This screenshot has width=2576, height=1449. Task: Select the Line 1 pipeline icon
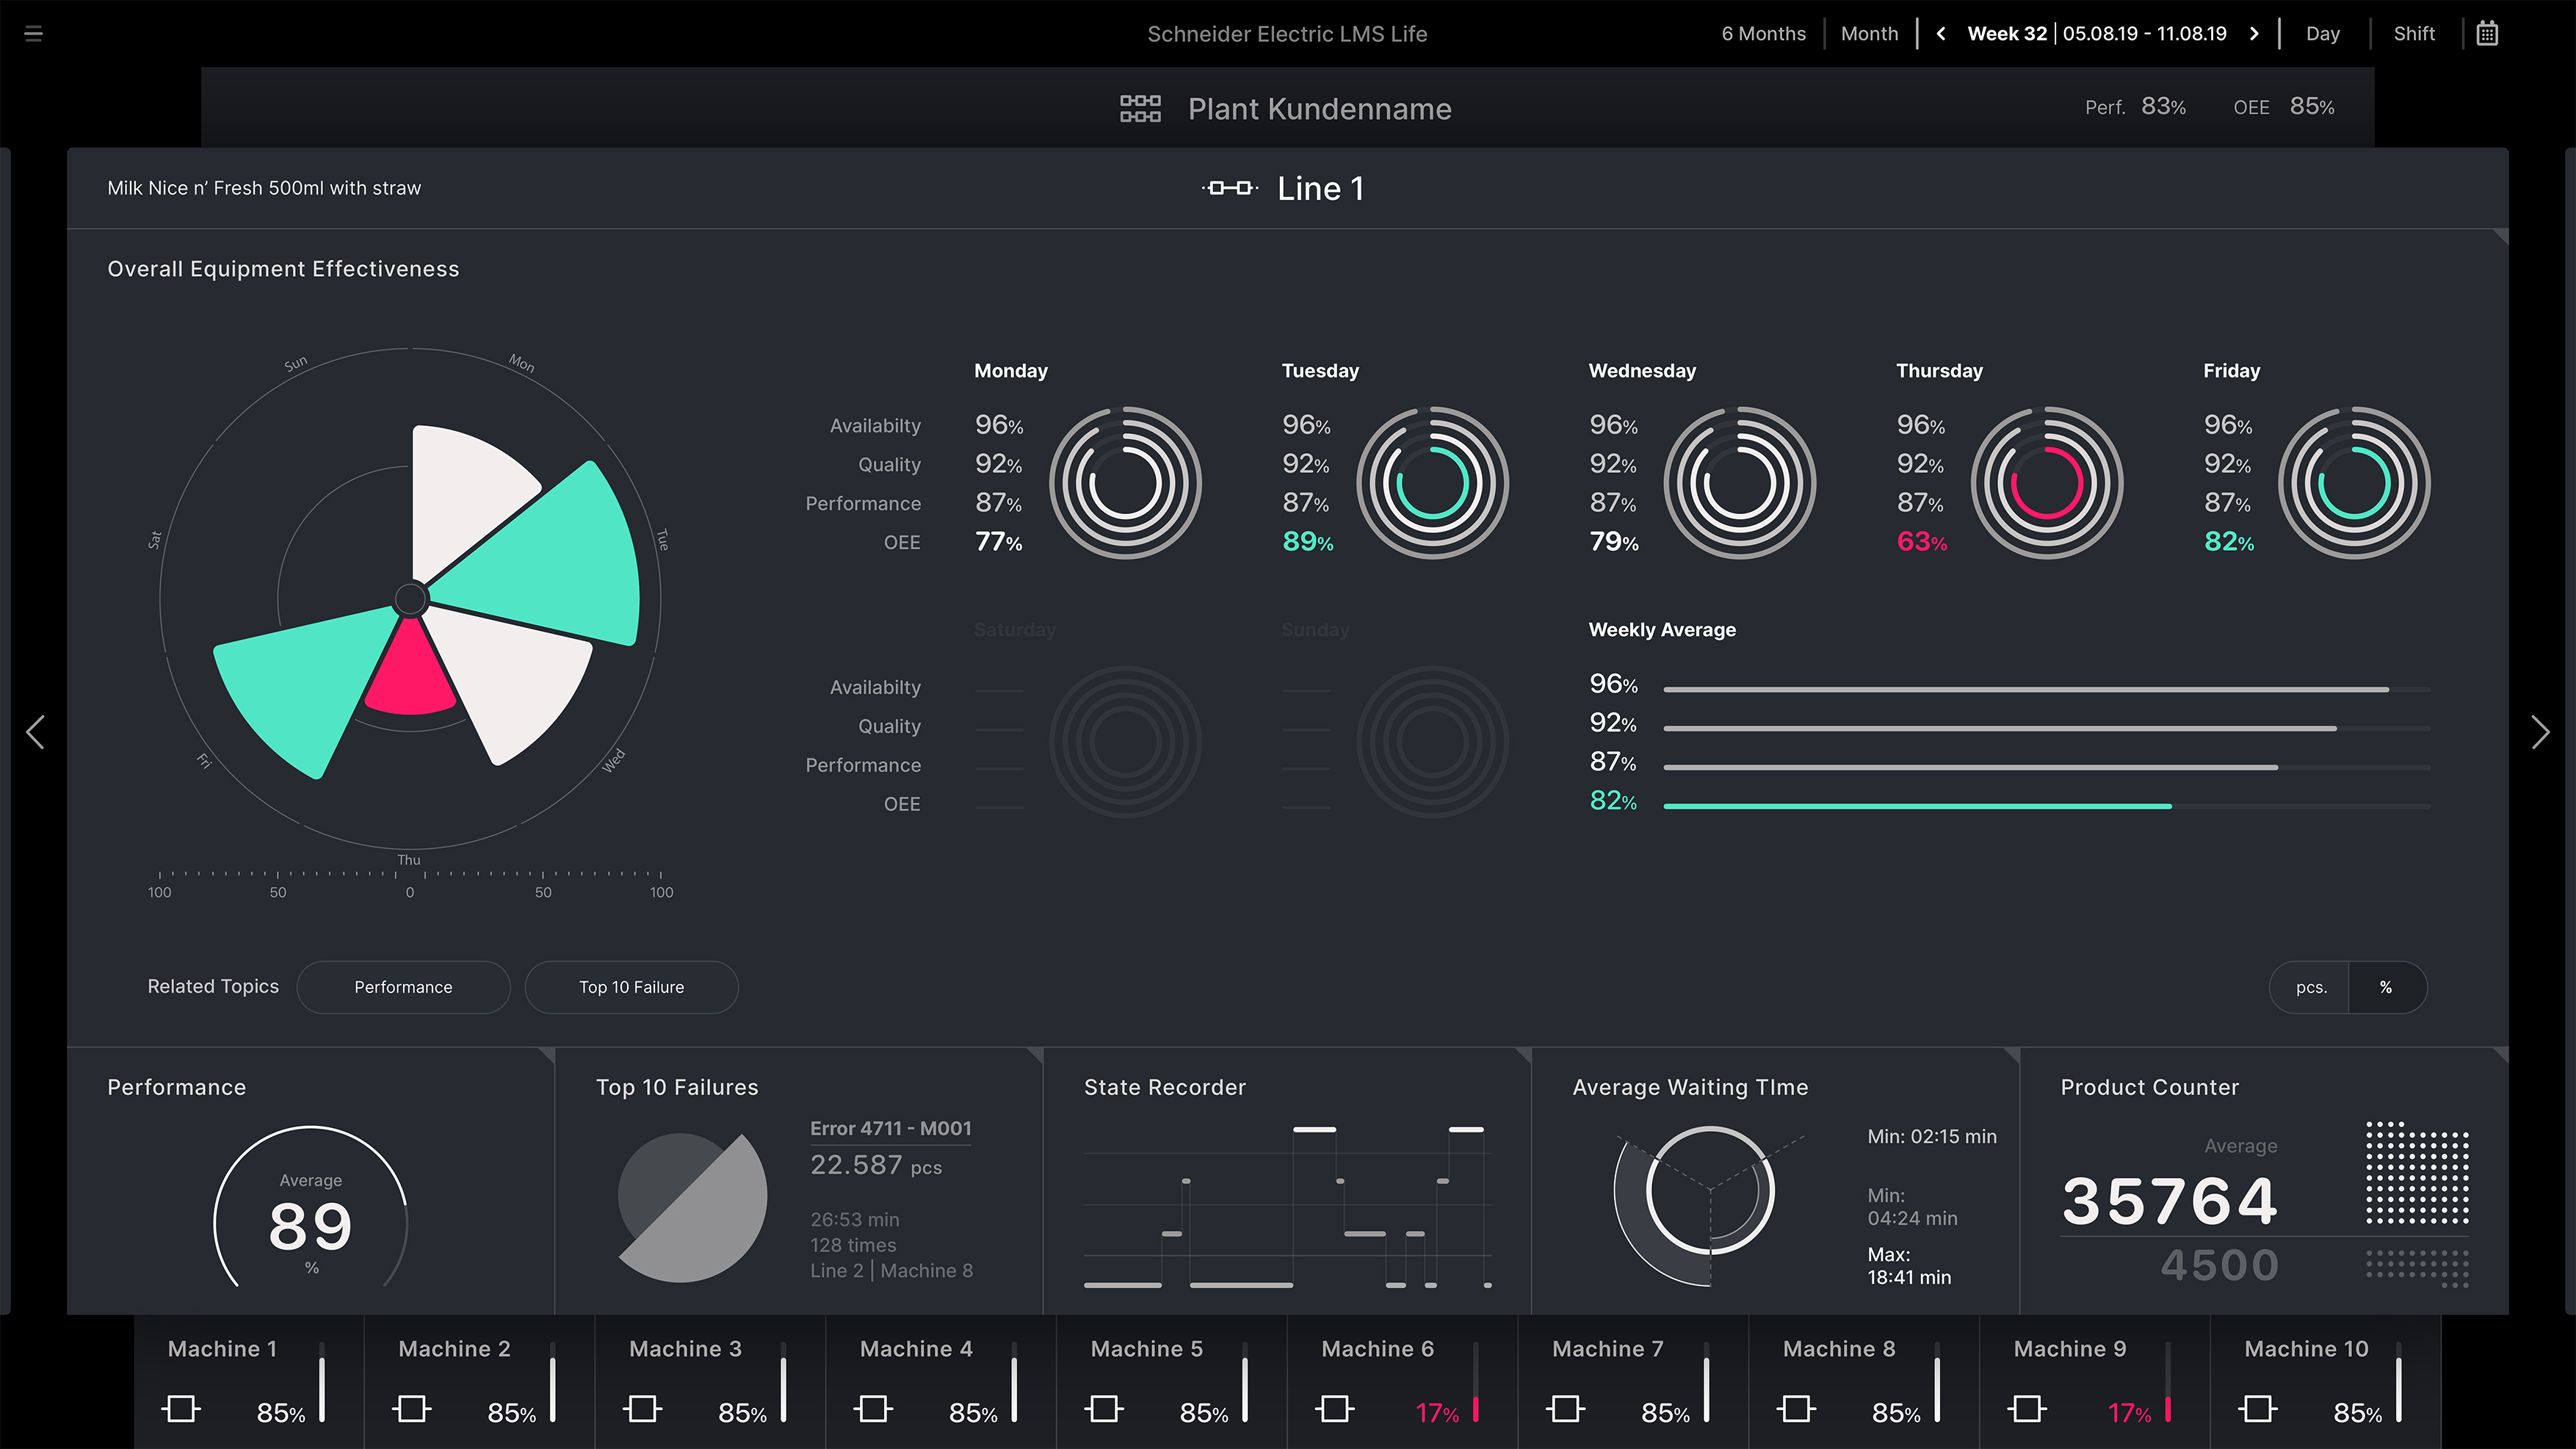[x=1229, y=187]
